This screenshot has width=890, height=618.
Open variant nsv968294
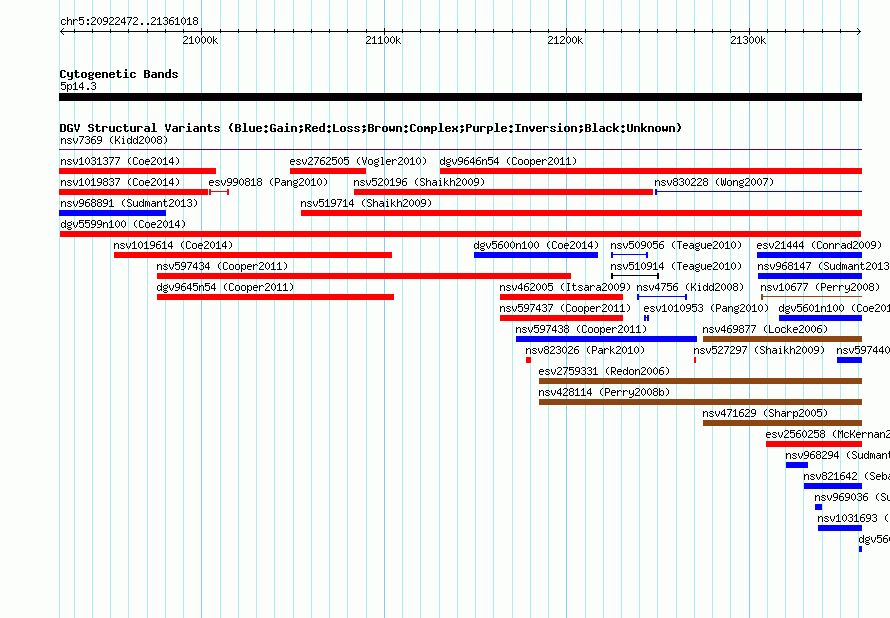pos(837,455)
